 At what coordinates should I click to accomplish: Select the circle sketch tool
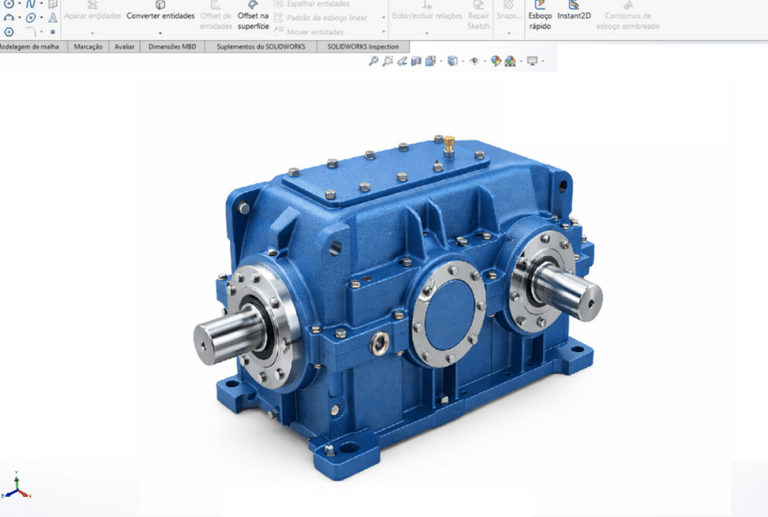click(9, 4)
